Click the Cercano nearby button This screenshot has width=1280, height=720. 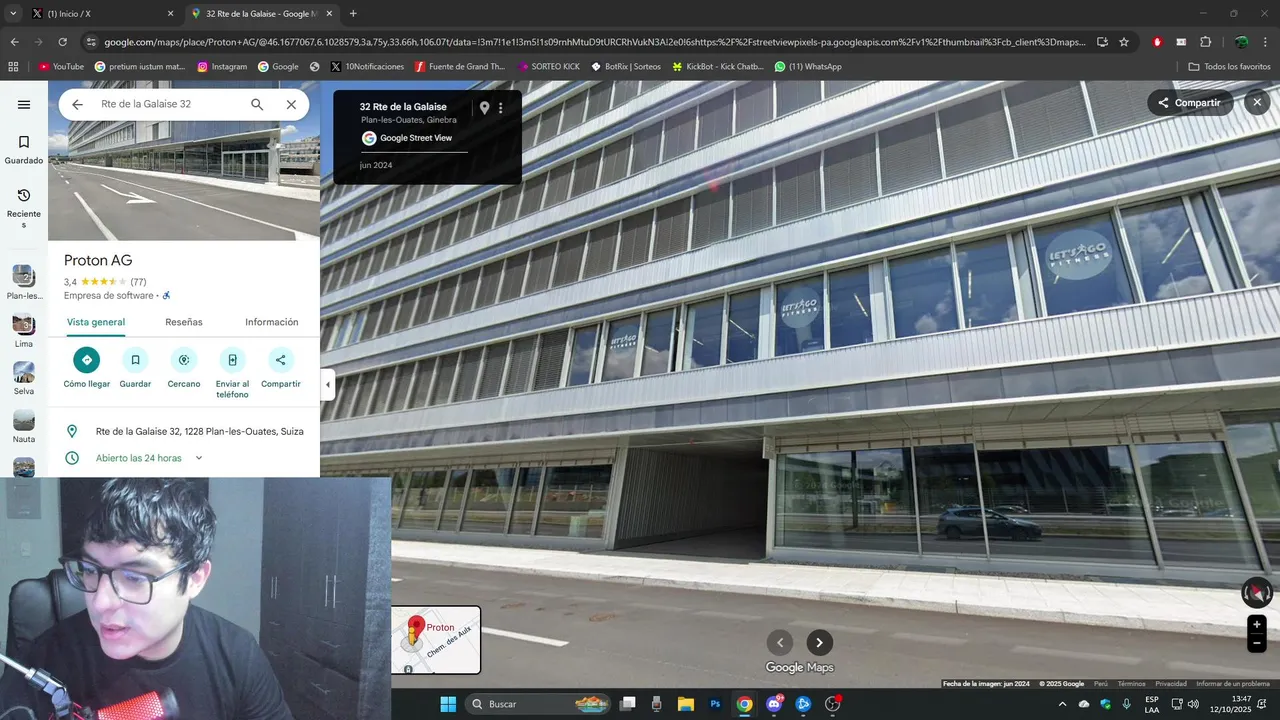coord(184,369)
